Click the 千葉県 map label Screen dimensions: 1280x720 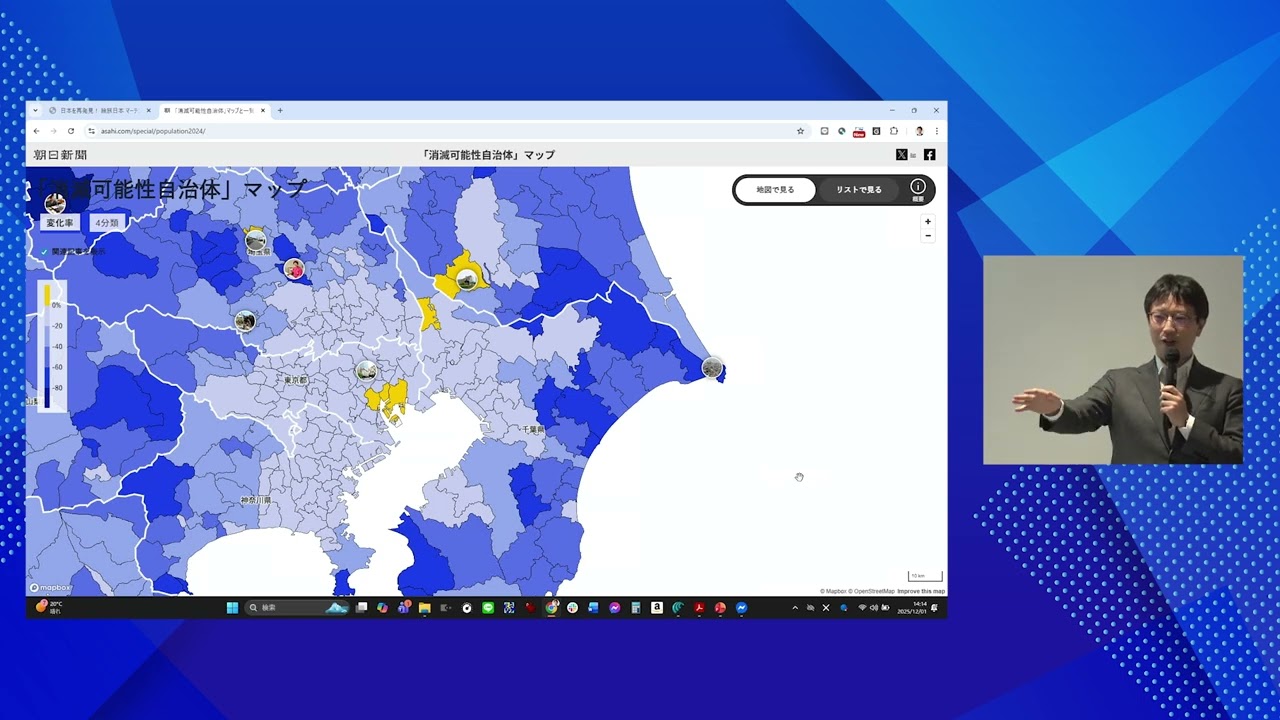click(533, 429)
